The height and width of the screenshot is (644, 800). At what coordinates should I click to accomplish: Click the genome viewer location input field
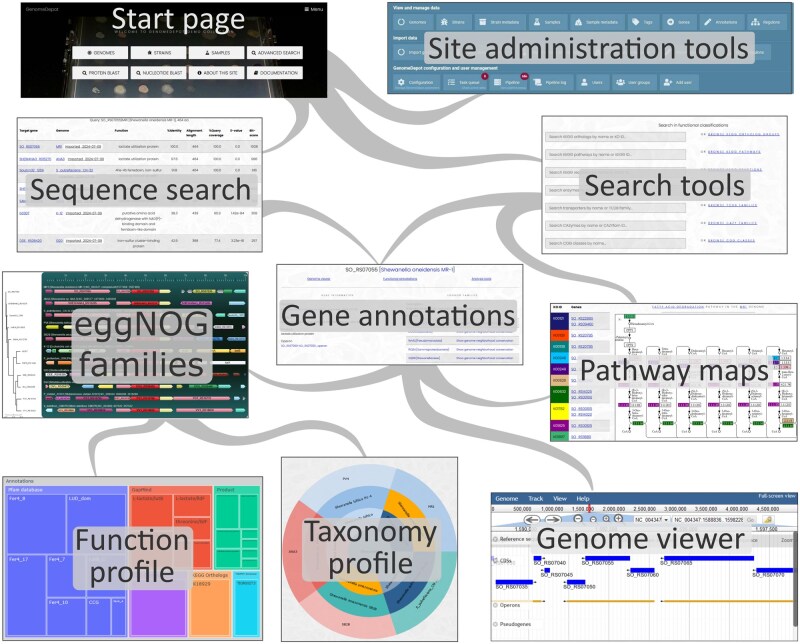[708, 519]
